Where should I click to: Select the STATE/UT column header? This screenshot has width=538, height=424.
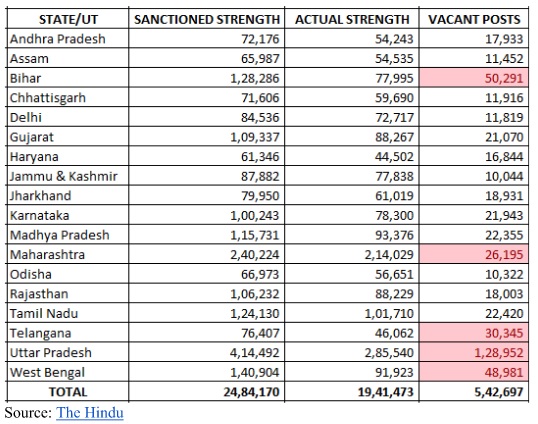(68, 19)
